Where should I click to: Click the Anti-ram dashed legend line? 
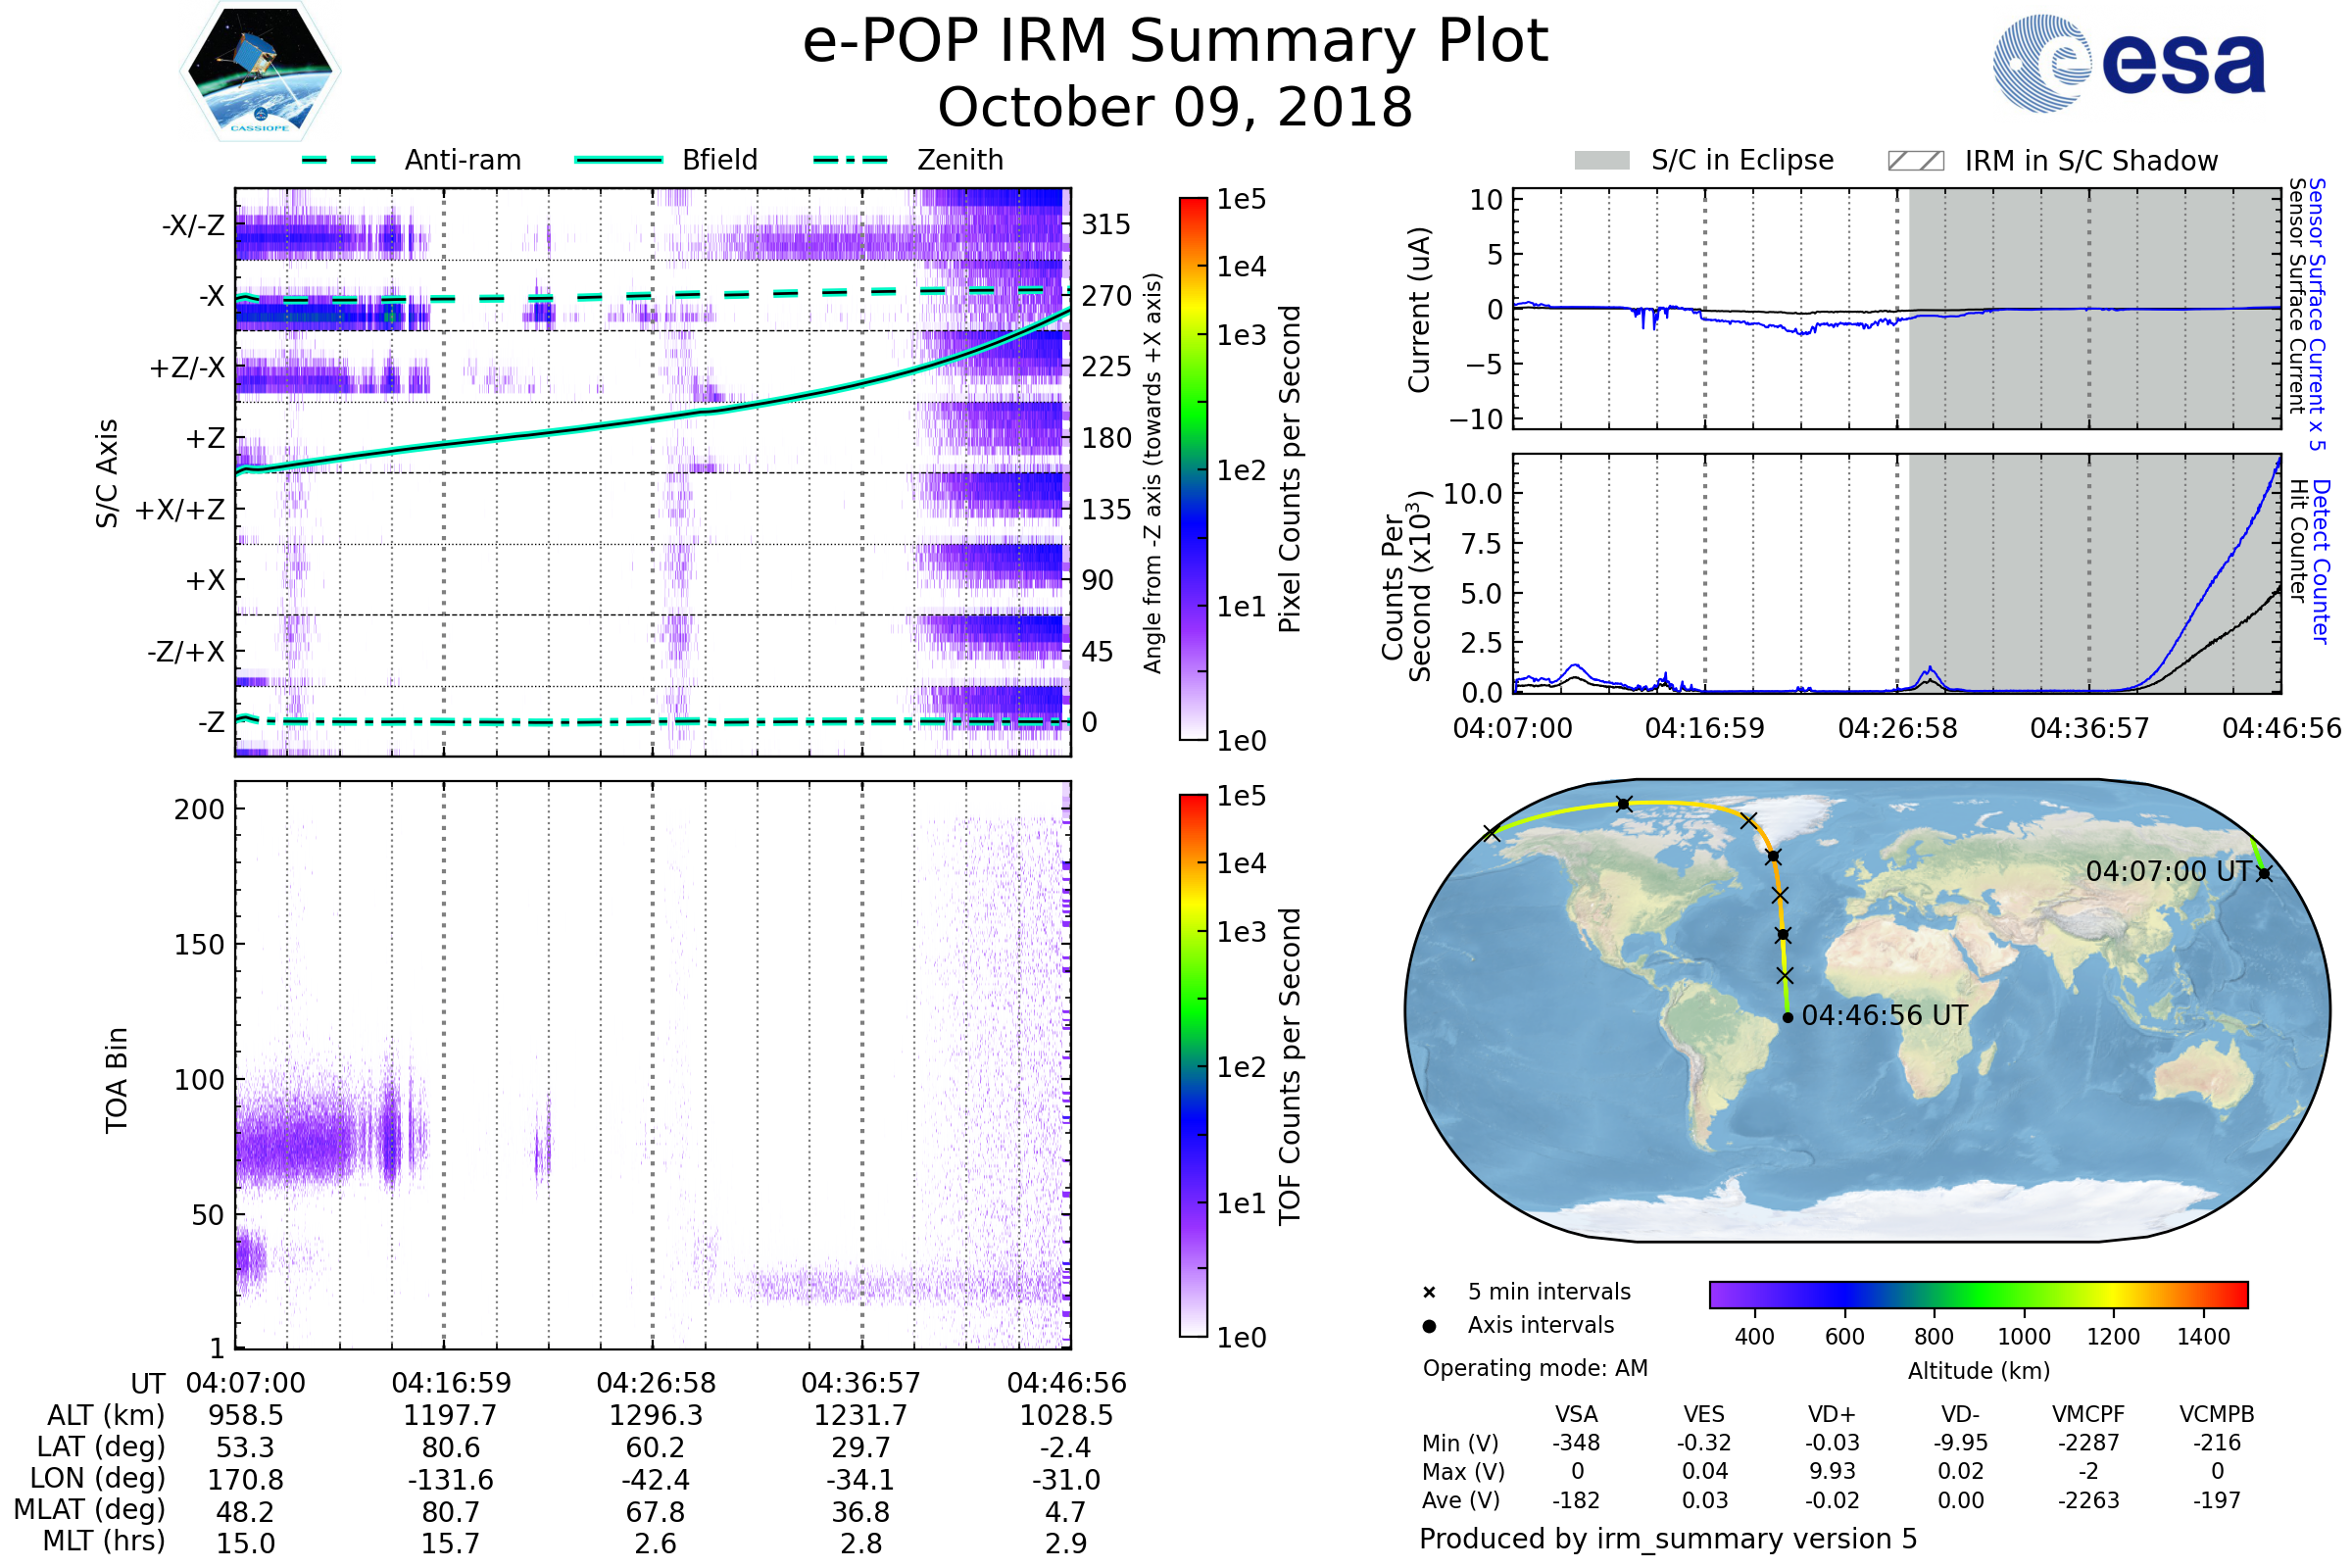[x=339, y=160]
